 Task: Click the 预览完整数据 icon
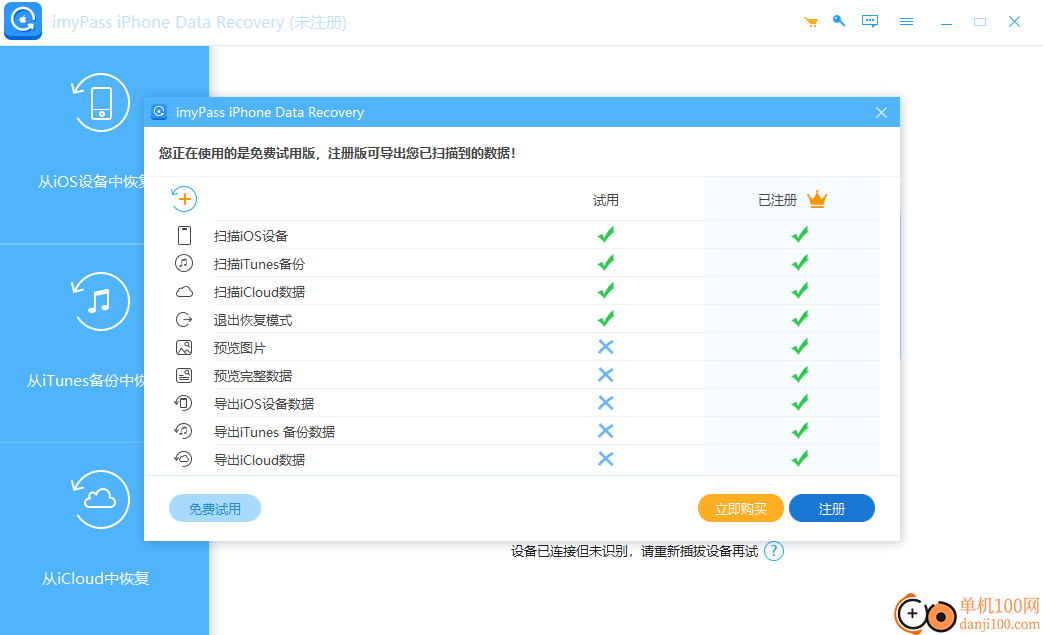[184, 376]
